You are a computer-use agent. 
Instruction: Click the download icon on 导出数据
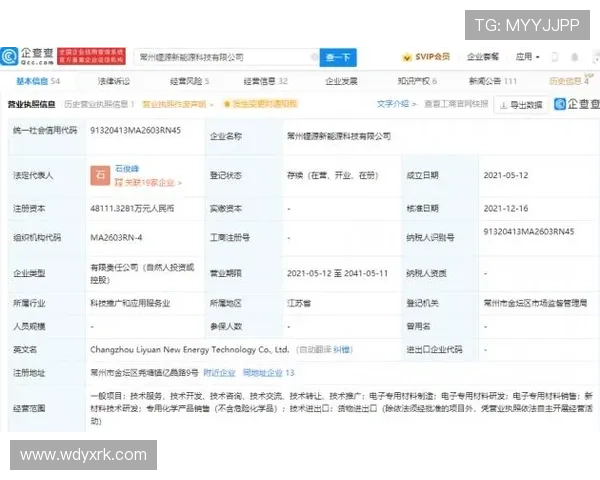504,105
